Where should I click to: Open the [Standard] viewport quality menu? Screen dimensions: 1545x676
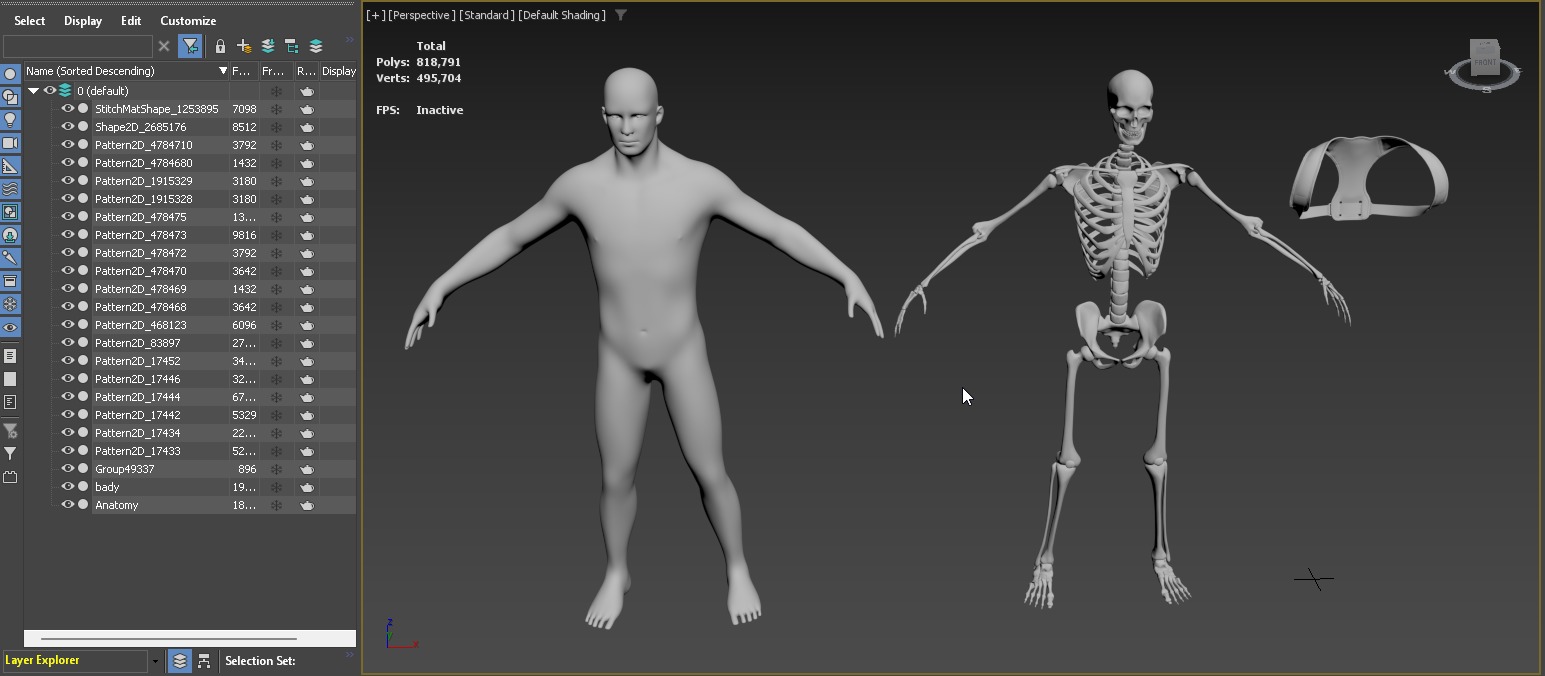point(486,15)
